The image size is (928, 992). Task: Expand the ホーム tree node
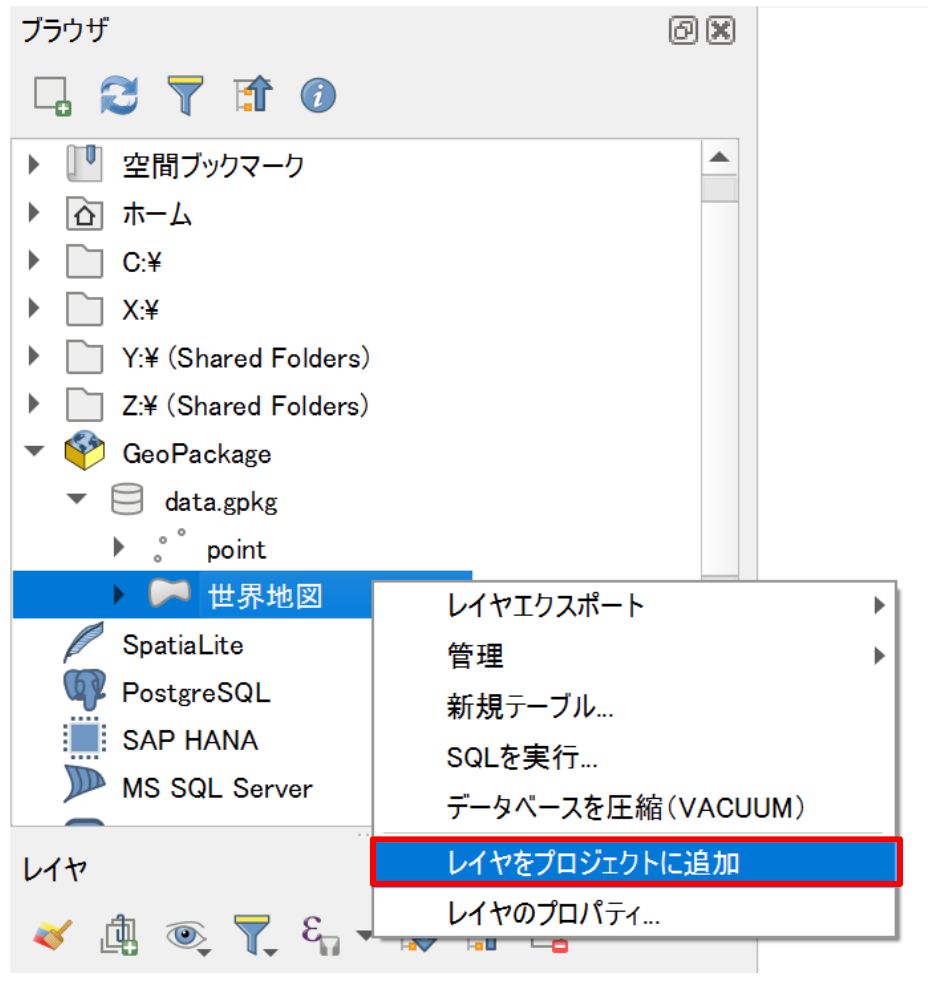(34, 213)
